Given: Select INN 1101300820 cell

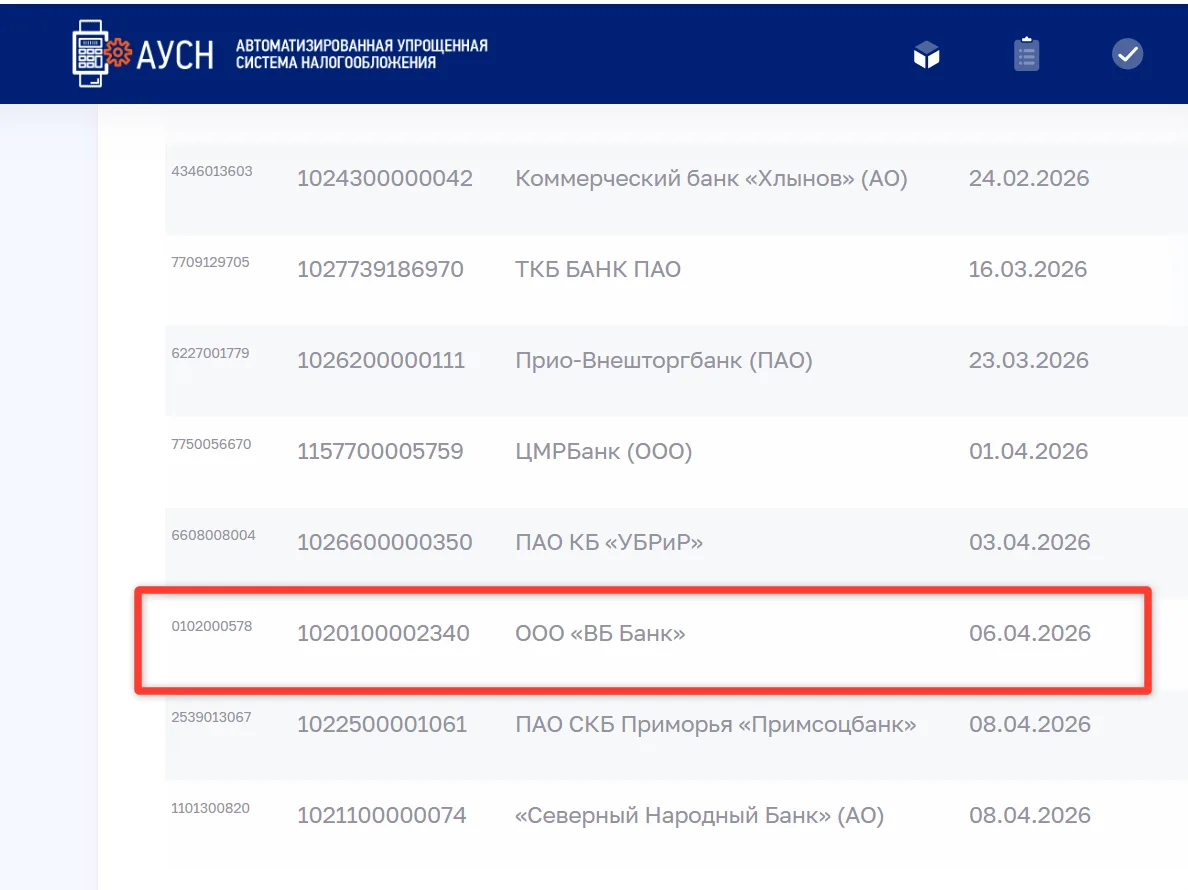Looking at the screenshot, I should 210,807.
